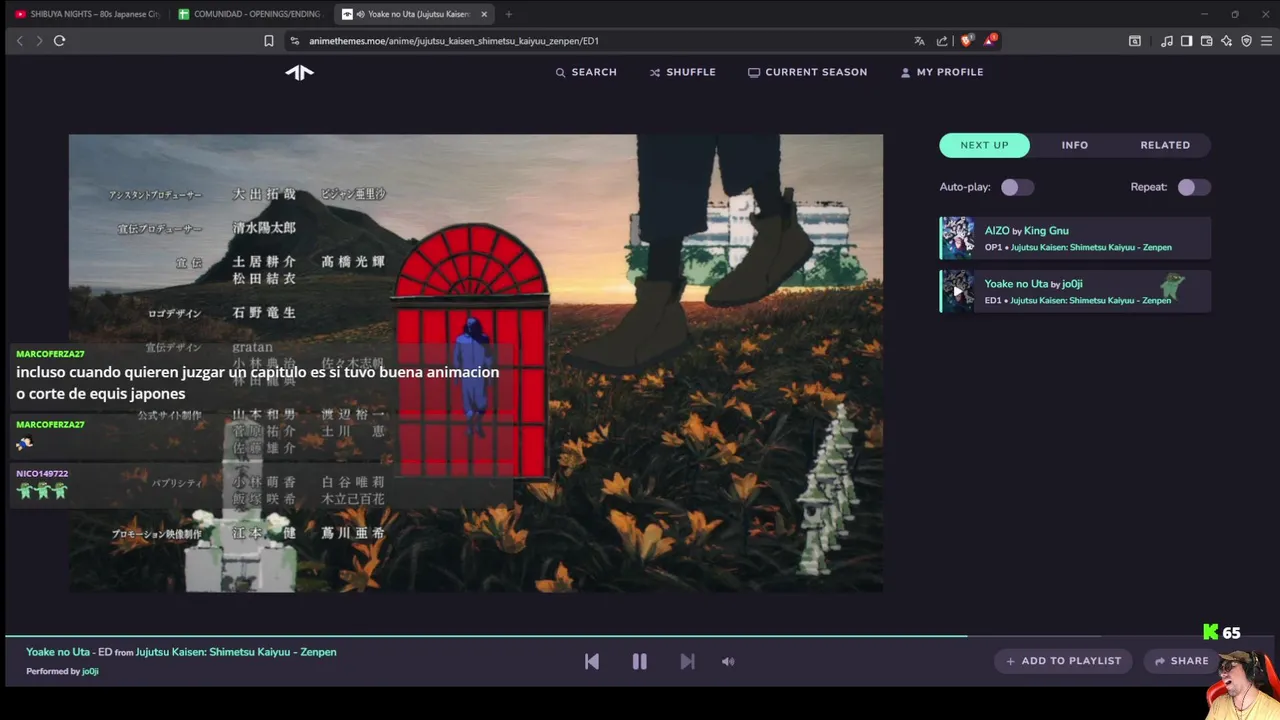Open jo0ji artist link in playlist

pos(1072,284)
